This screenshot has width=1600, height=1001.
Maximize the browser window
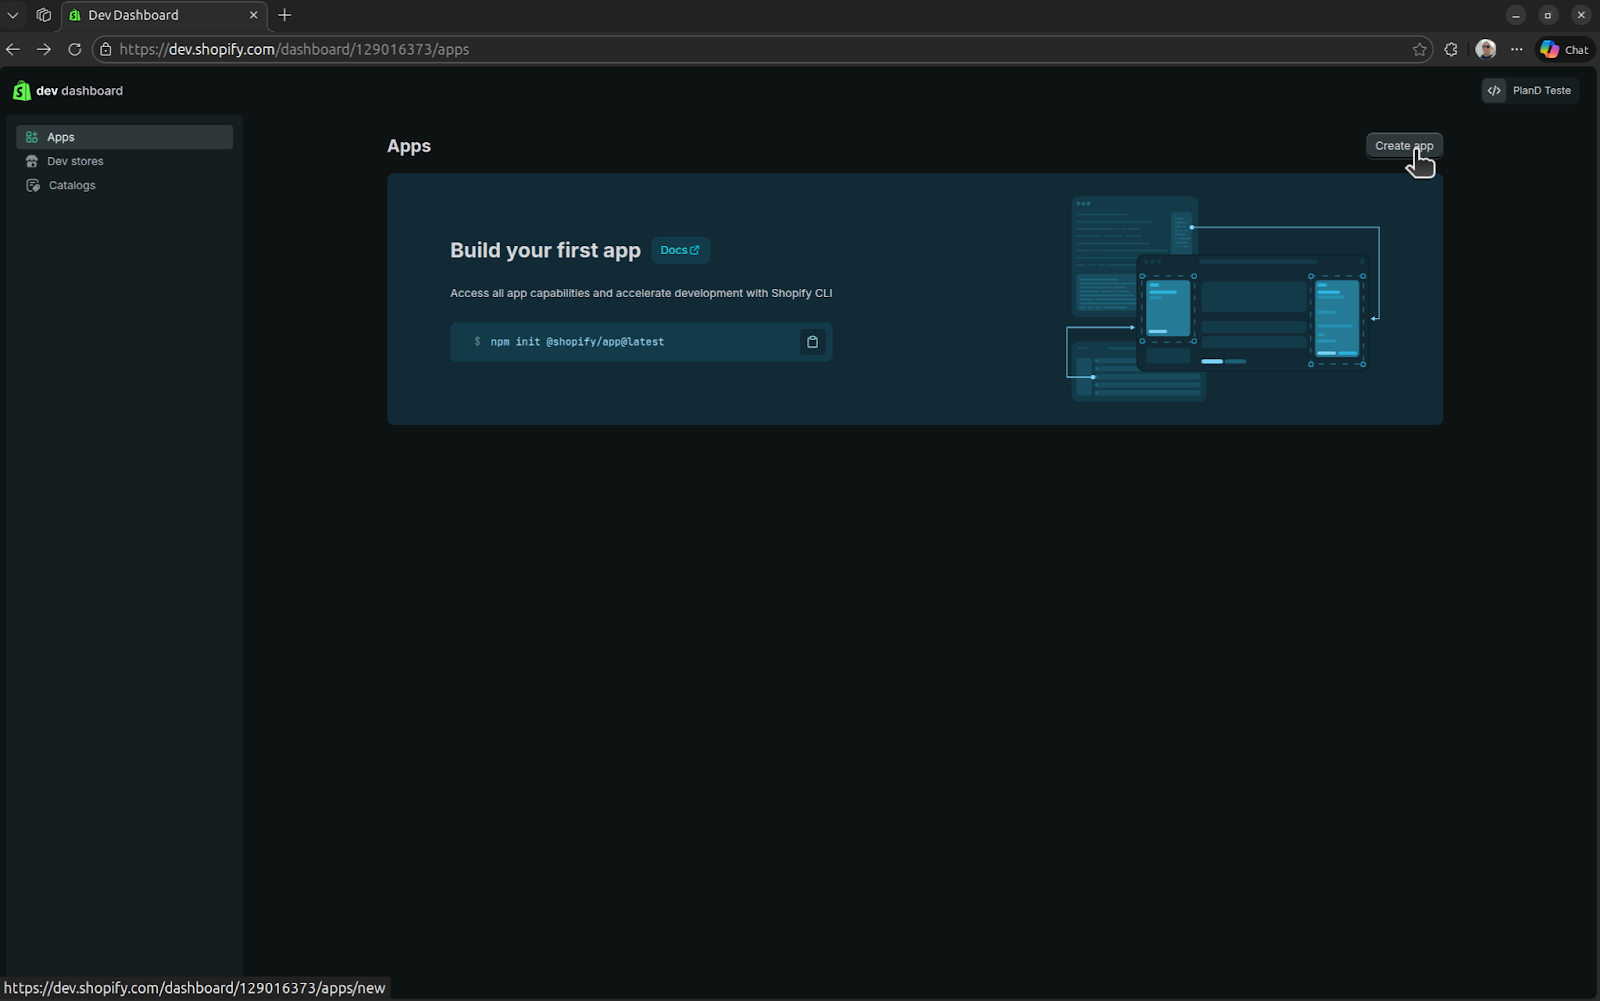(x=1548, y=15)
